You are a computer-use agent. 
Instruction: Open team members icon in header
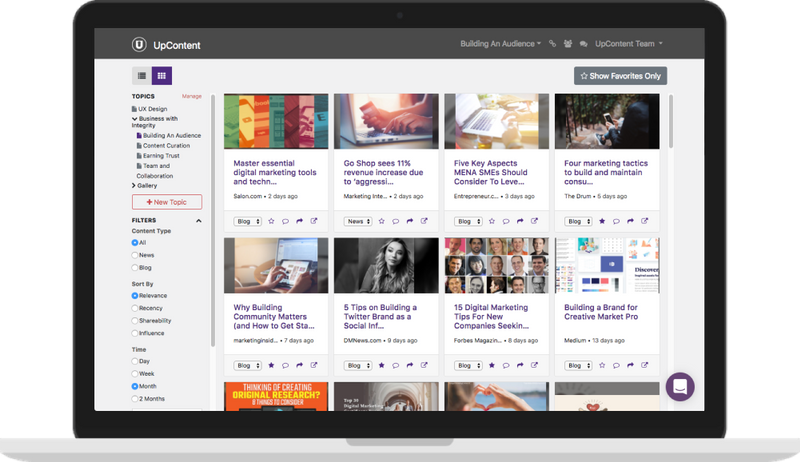tap(568, 44)
